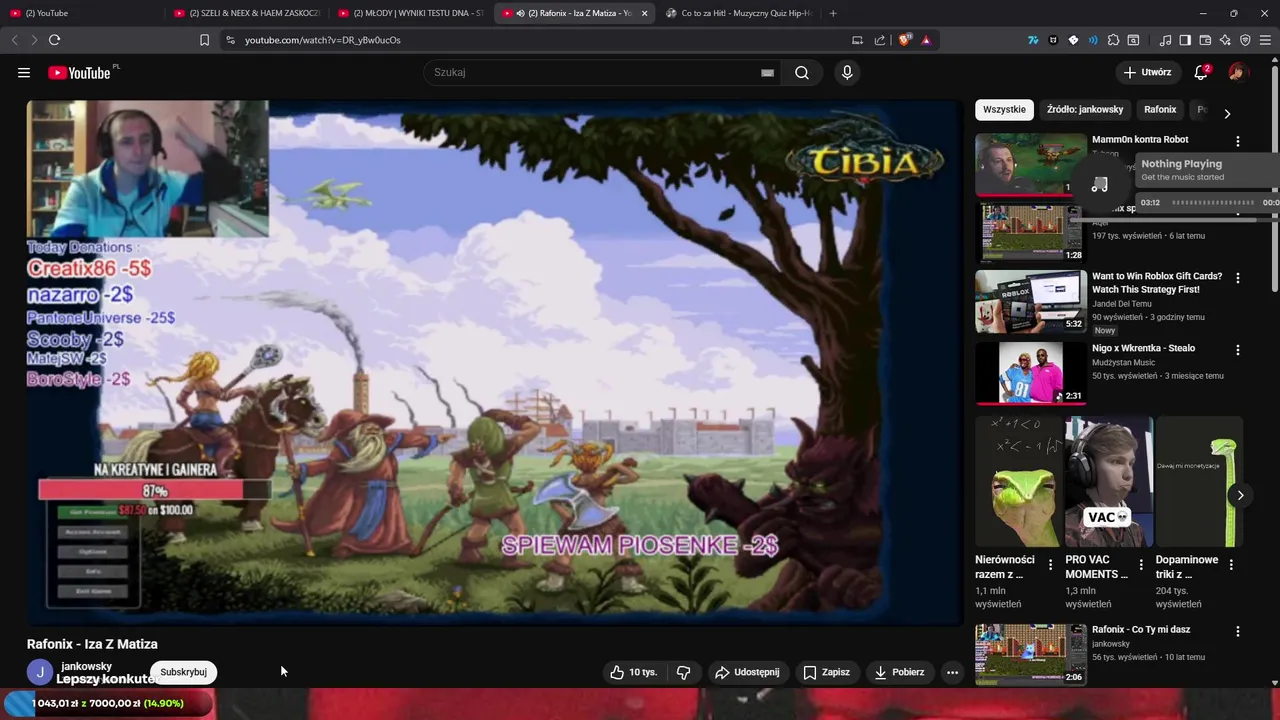
Task: Open options for Rafonix - Co Ty mi dasz
Action: 1238,632
